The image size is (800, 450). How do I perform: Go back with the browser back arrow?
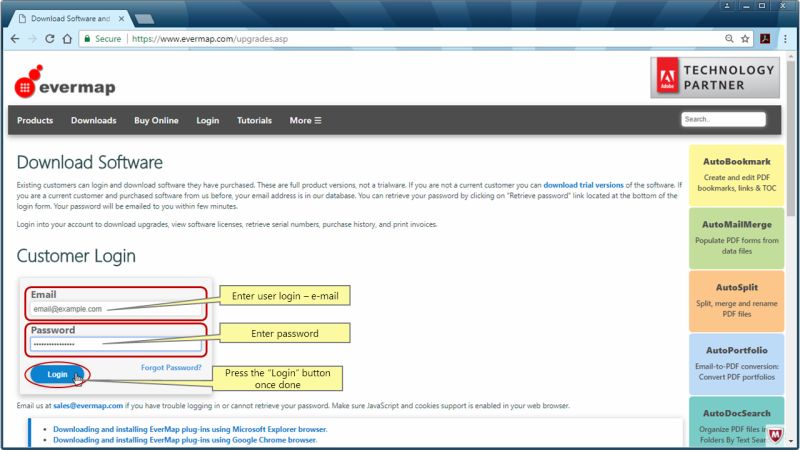click(x=15, y=39)
